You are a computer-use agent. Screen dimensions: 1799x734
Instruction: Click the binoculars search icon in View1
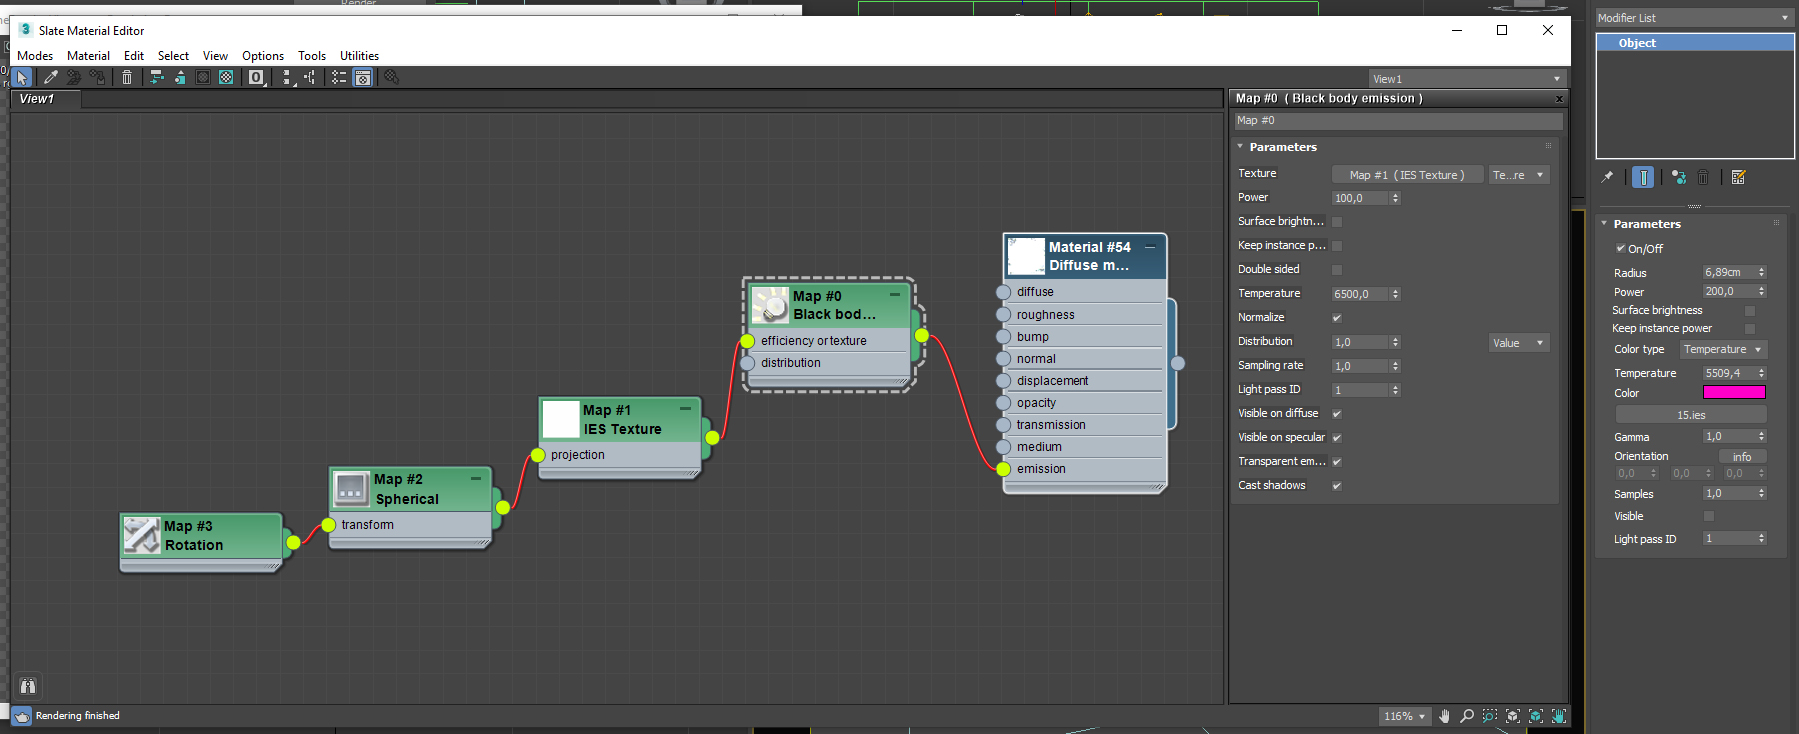coord(28,686)
